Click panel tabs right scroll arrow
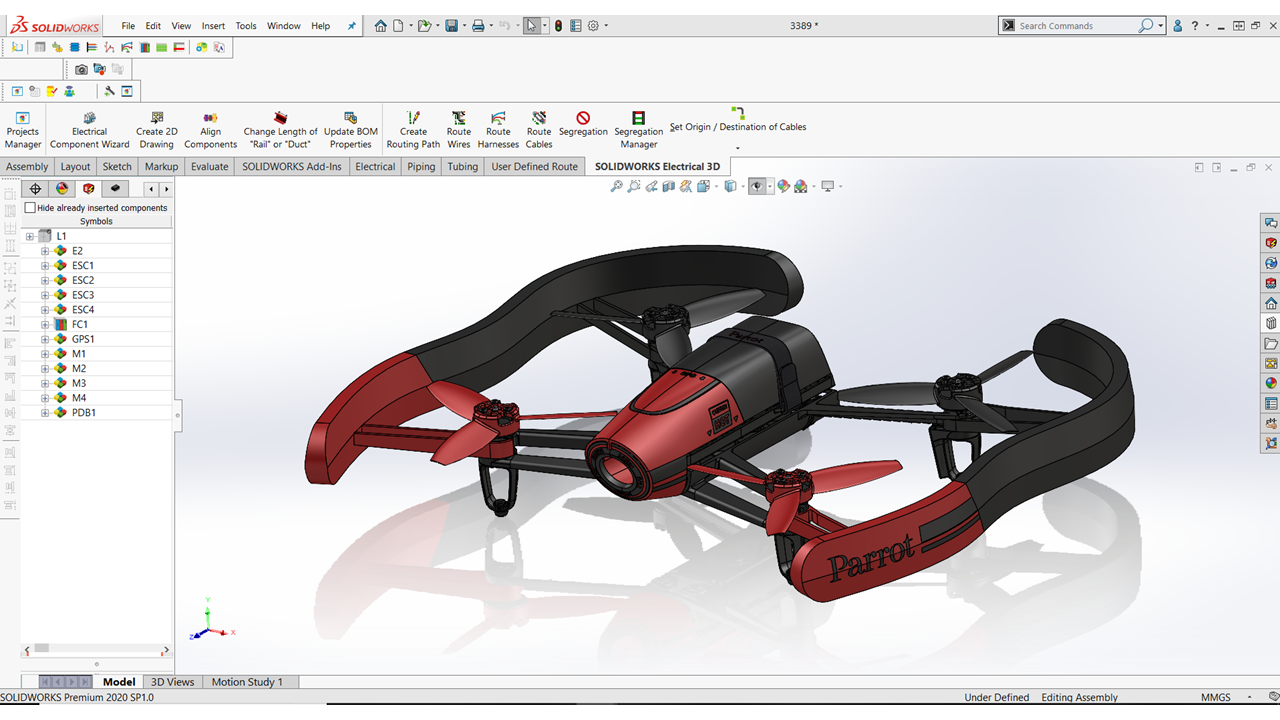This screenshot has width=1280, height=720. (x=166, y=188)
